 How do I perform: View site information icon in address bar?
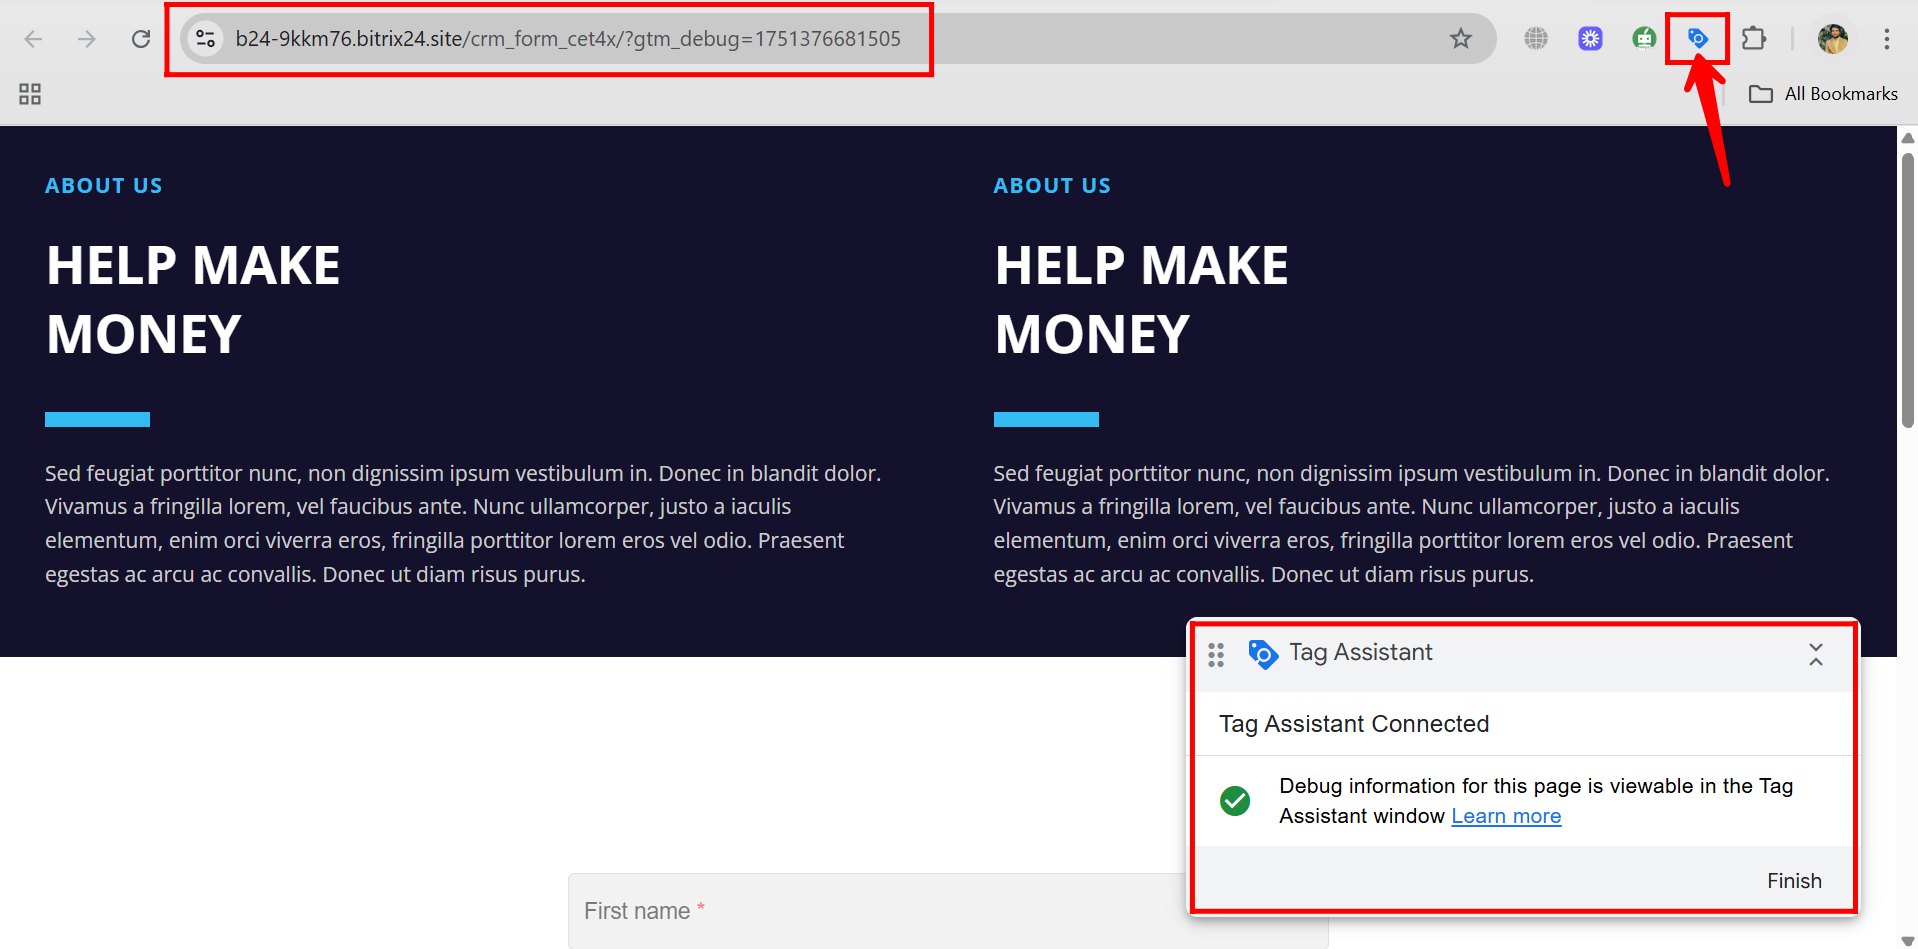[206, 39]
